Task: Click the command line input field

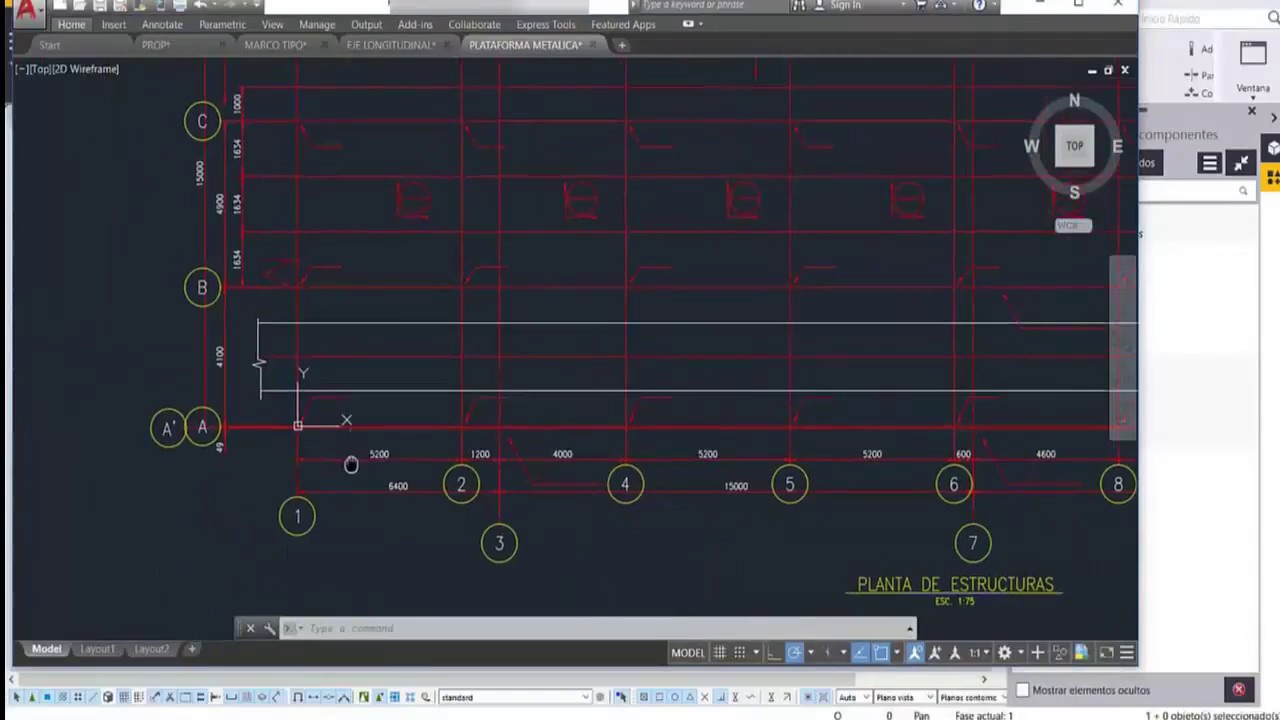Action: (600, 628)
